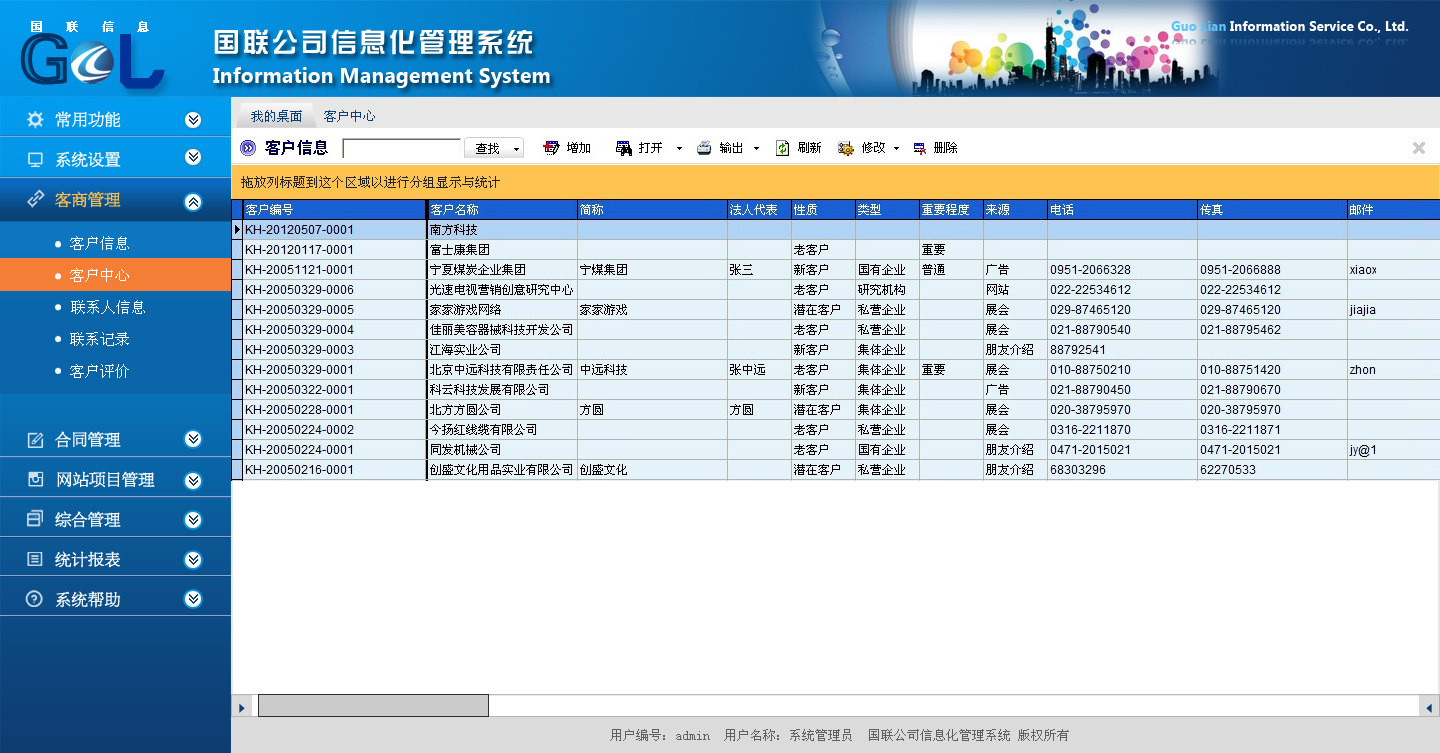Viewport: 1440px width, 753px height.
Task: Click the 性质 column header
Action: click(x=823, y=210)
